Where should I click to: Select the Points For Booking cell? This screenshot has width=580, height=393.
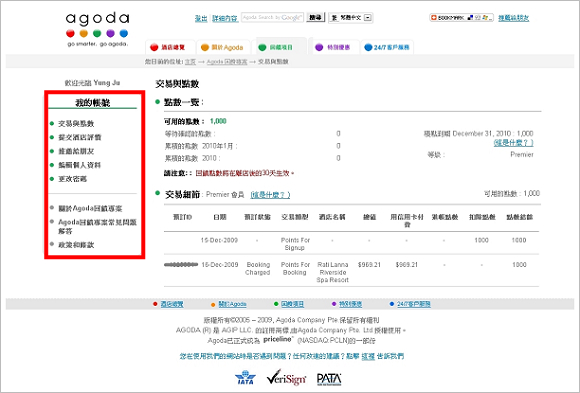[x=295, y=269]
